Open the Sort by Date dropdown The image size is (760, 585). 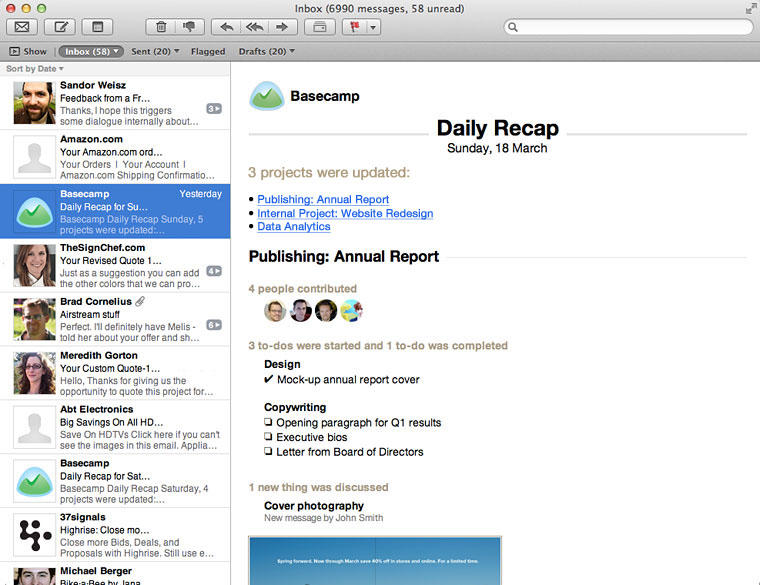point(35,69)
